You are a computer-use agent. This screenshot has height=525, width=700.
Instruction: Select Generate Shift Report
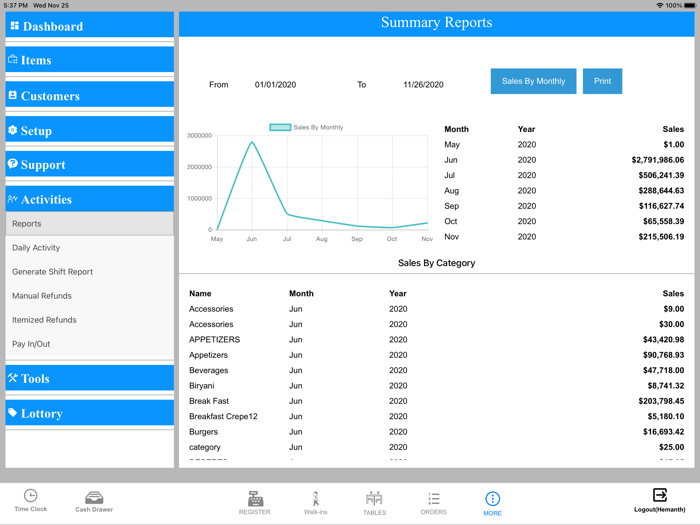[53, 272]
